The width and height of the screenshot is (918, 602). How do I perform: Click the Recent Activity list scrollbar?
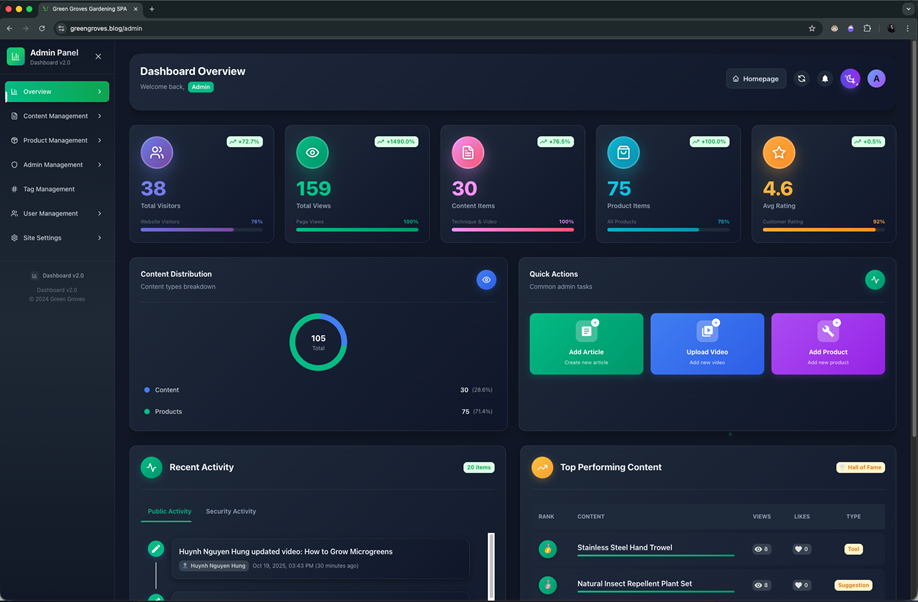491,566
